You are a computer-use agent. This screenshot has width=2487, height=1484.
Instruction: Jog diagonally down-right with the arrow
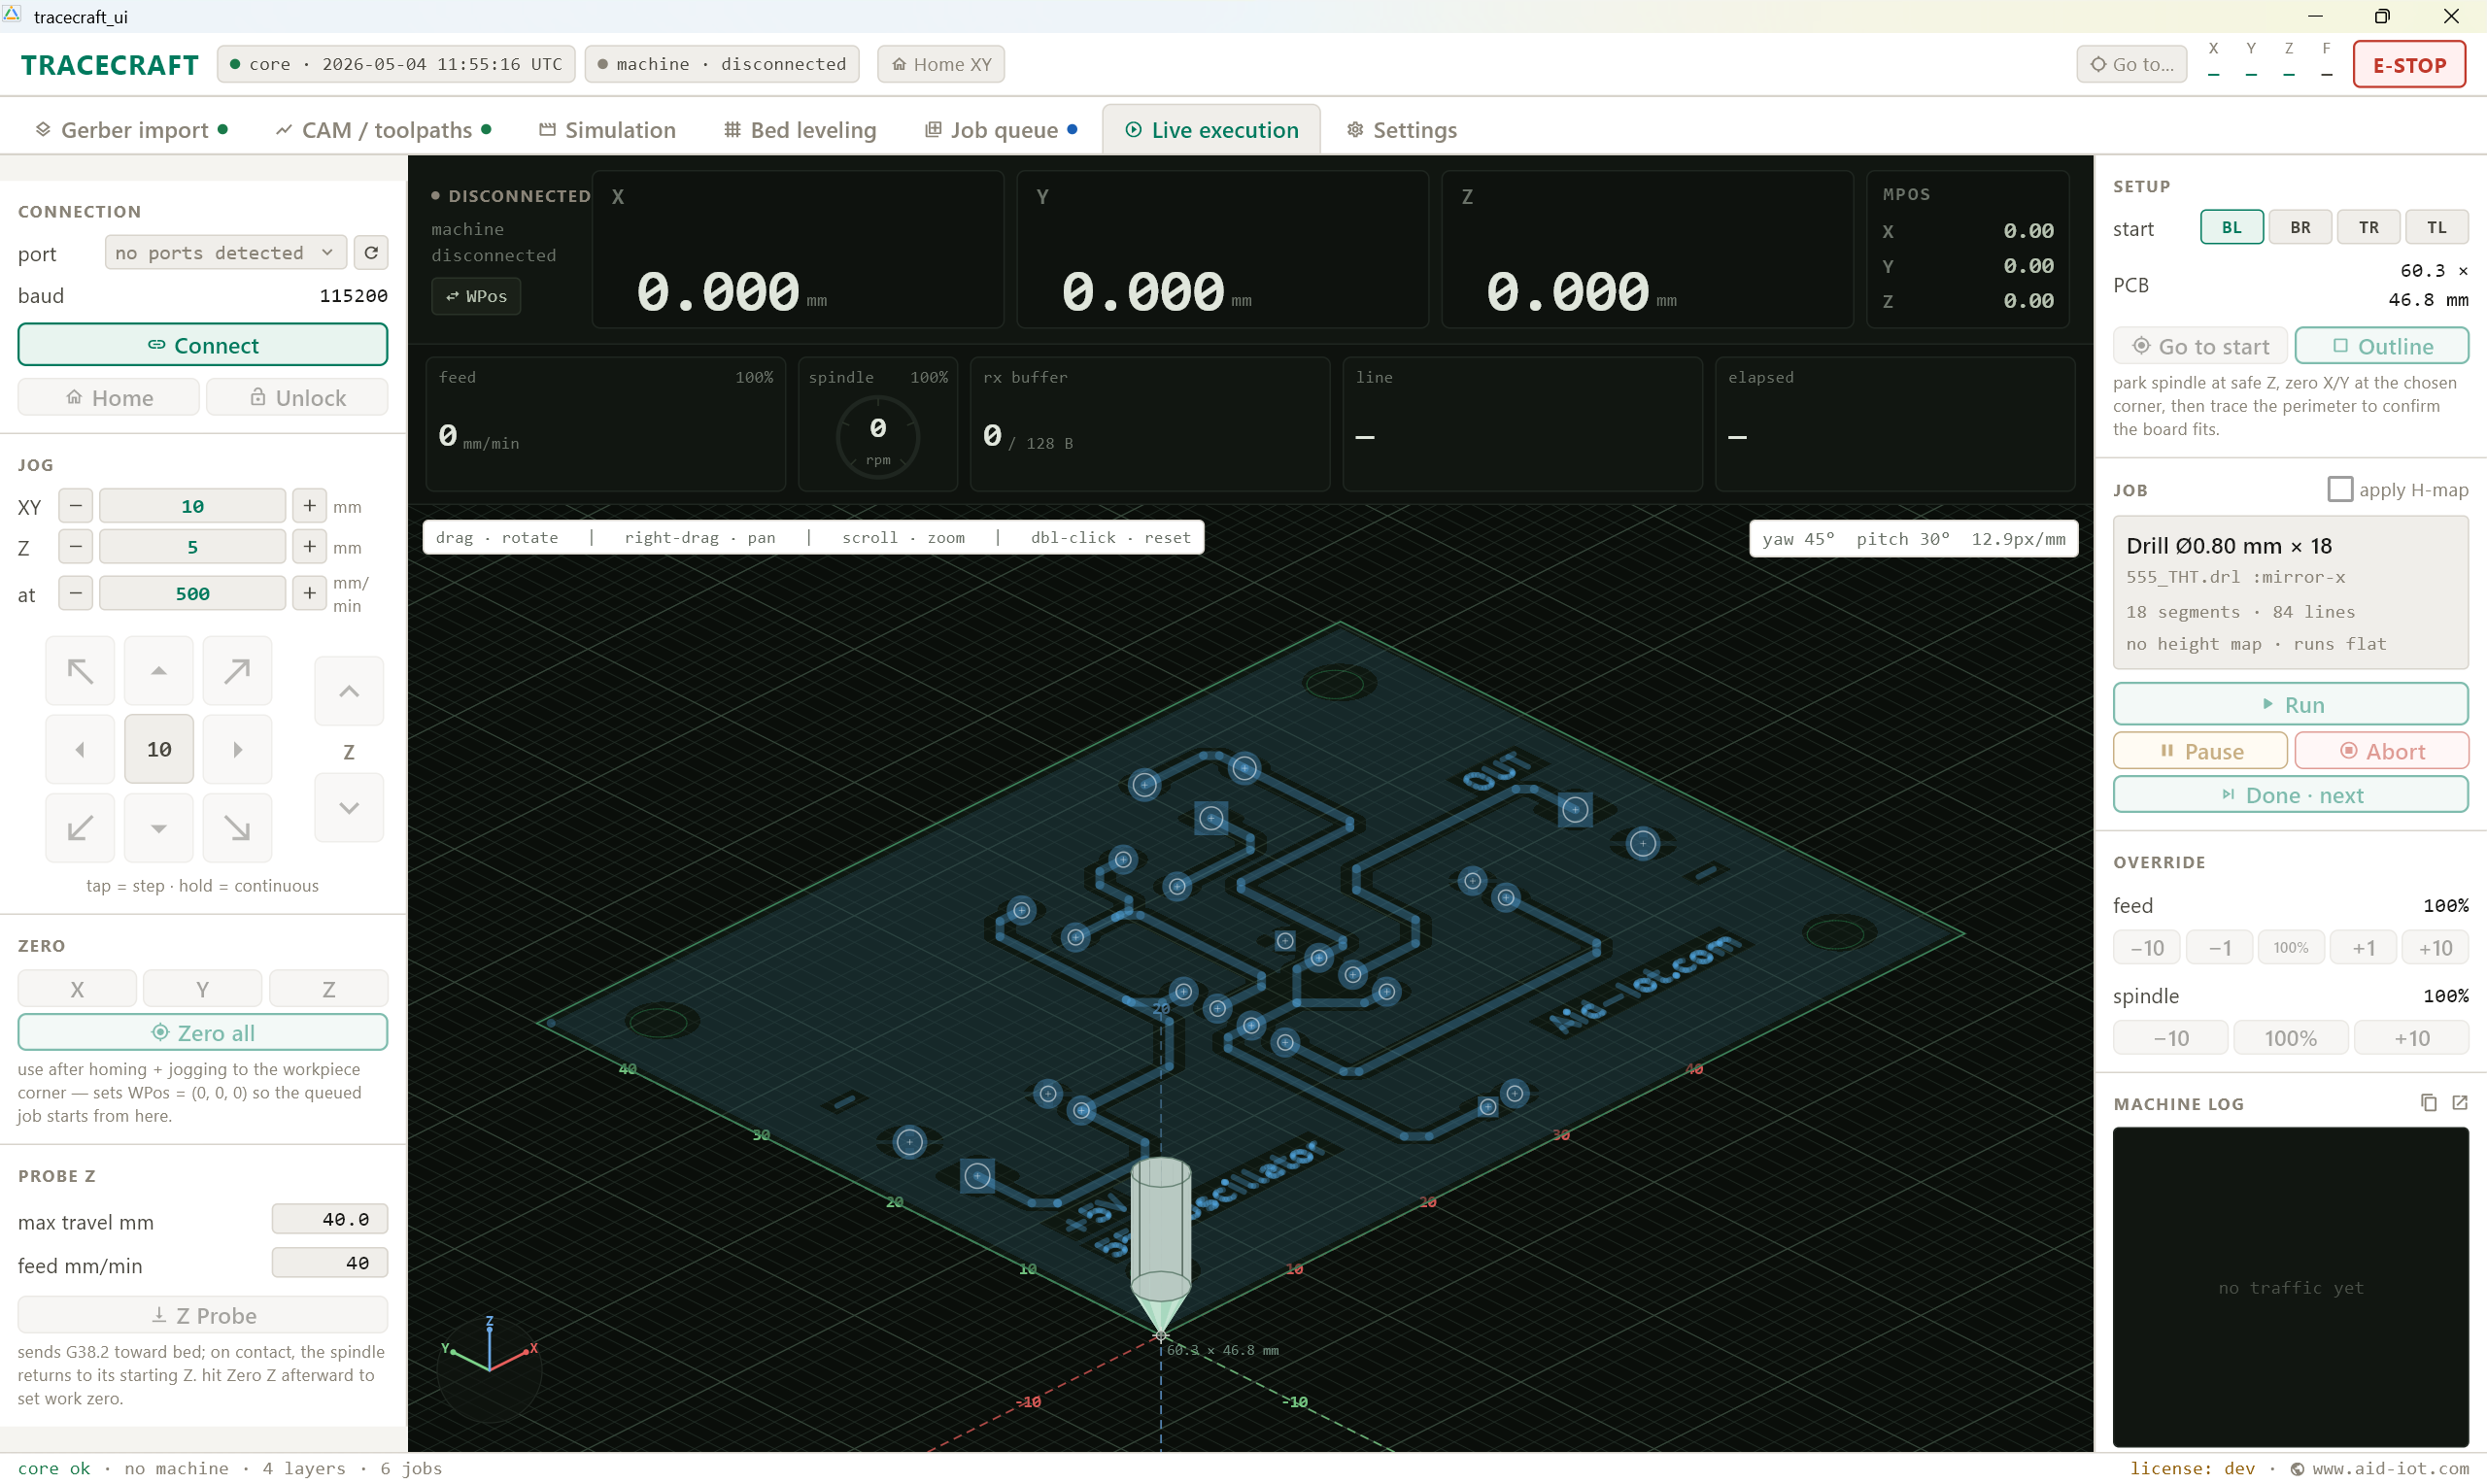(237, 828)
